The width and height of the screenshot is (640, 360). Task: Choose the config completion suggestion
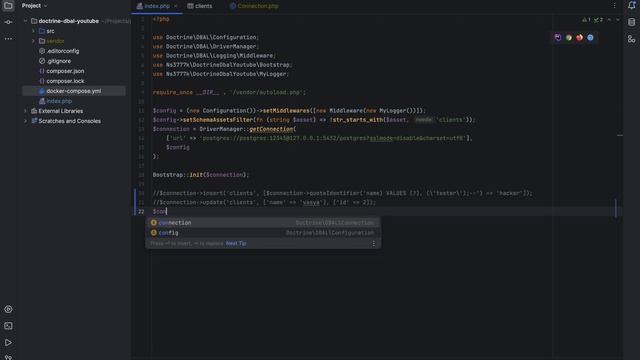263,233
